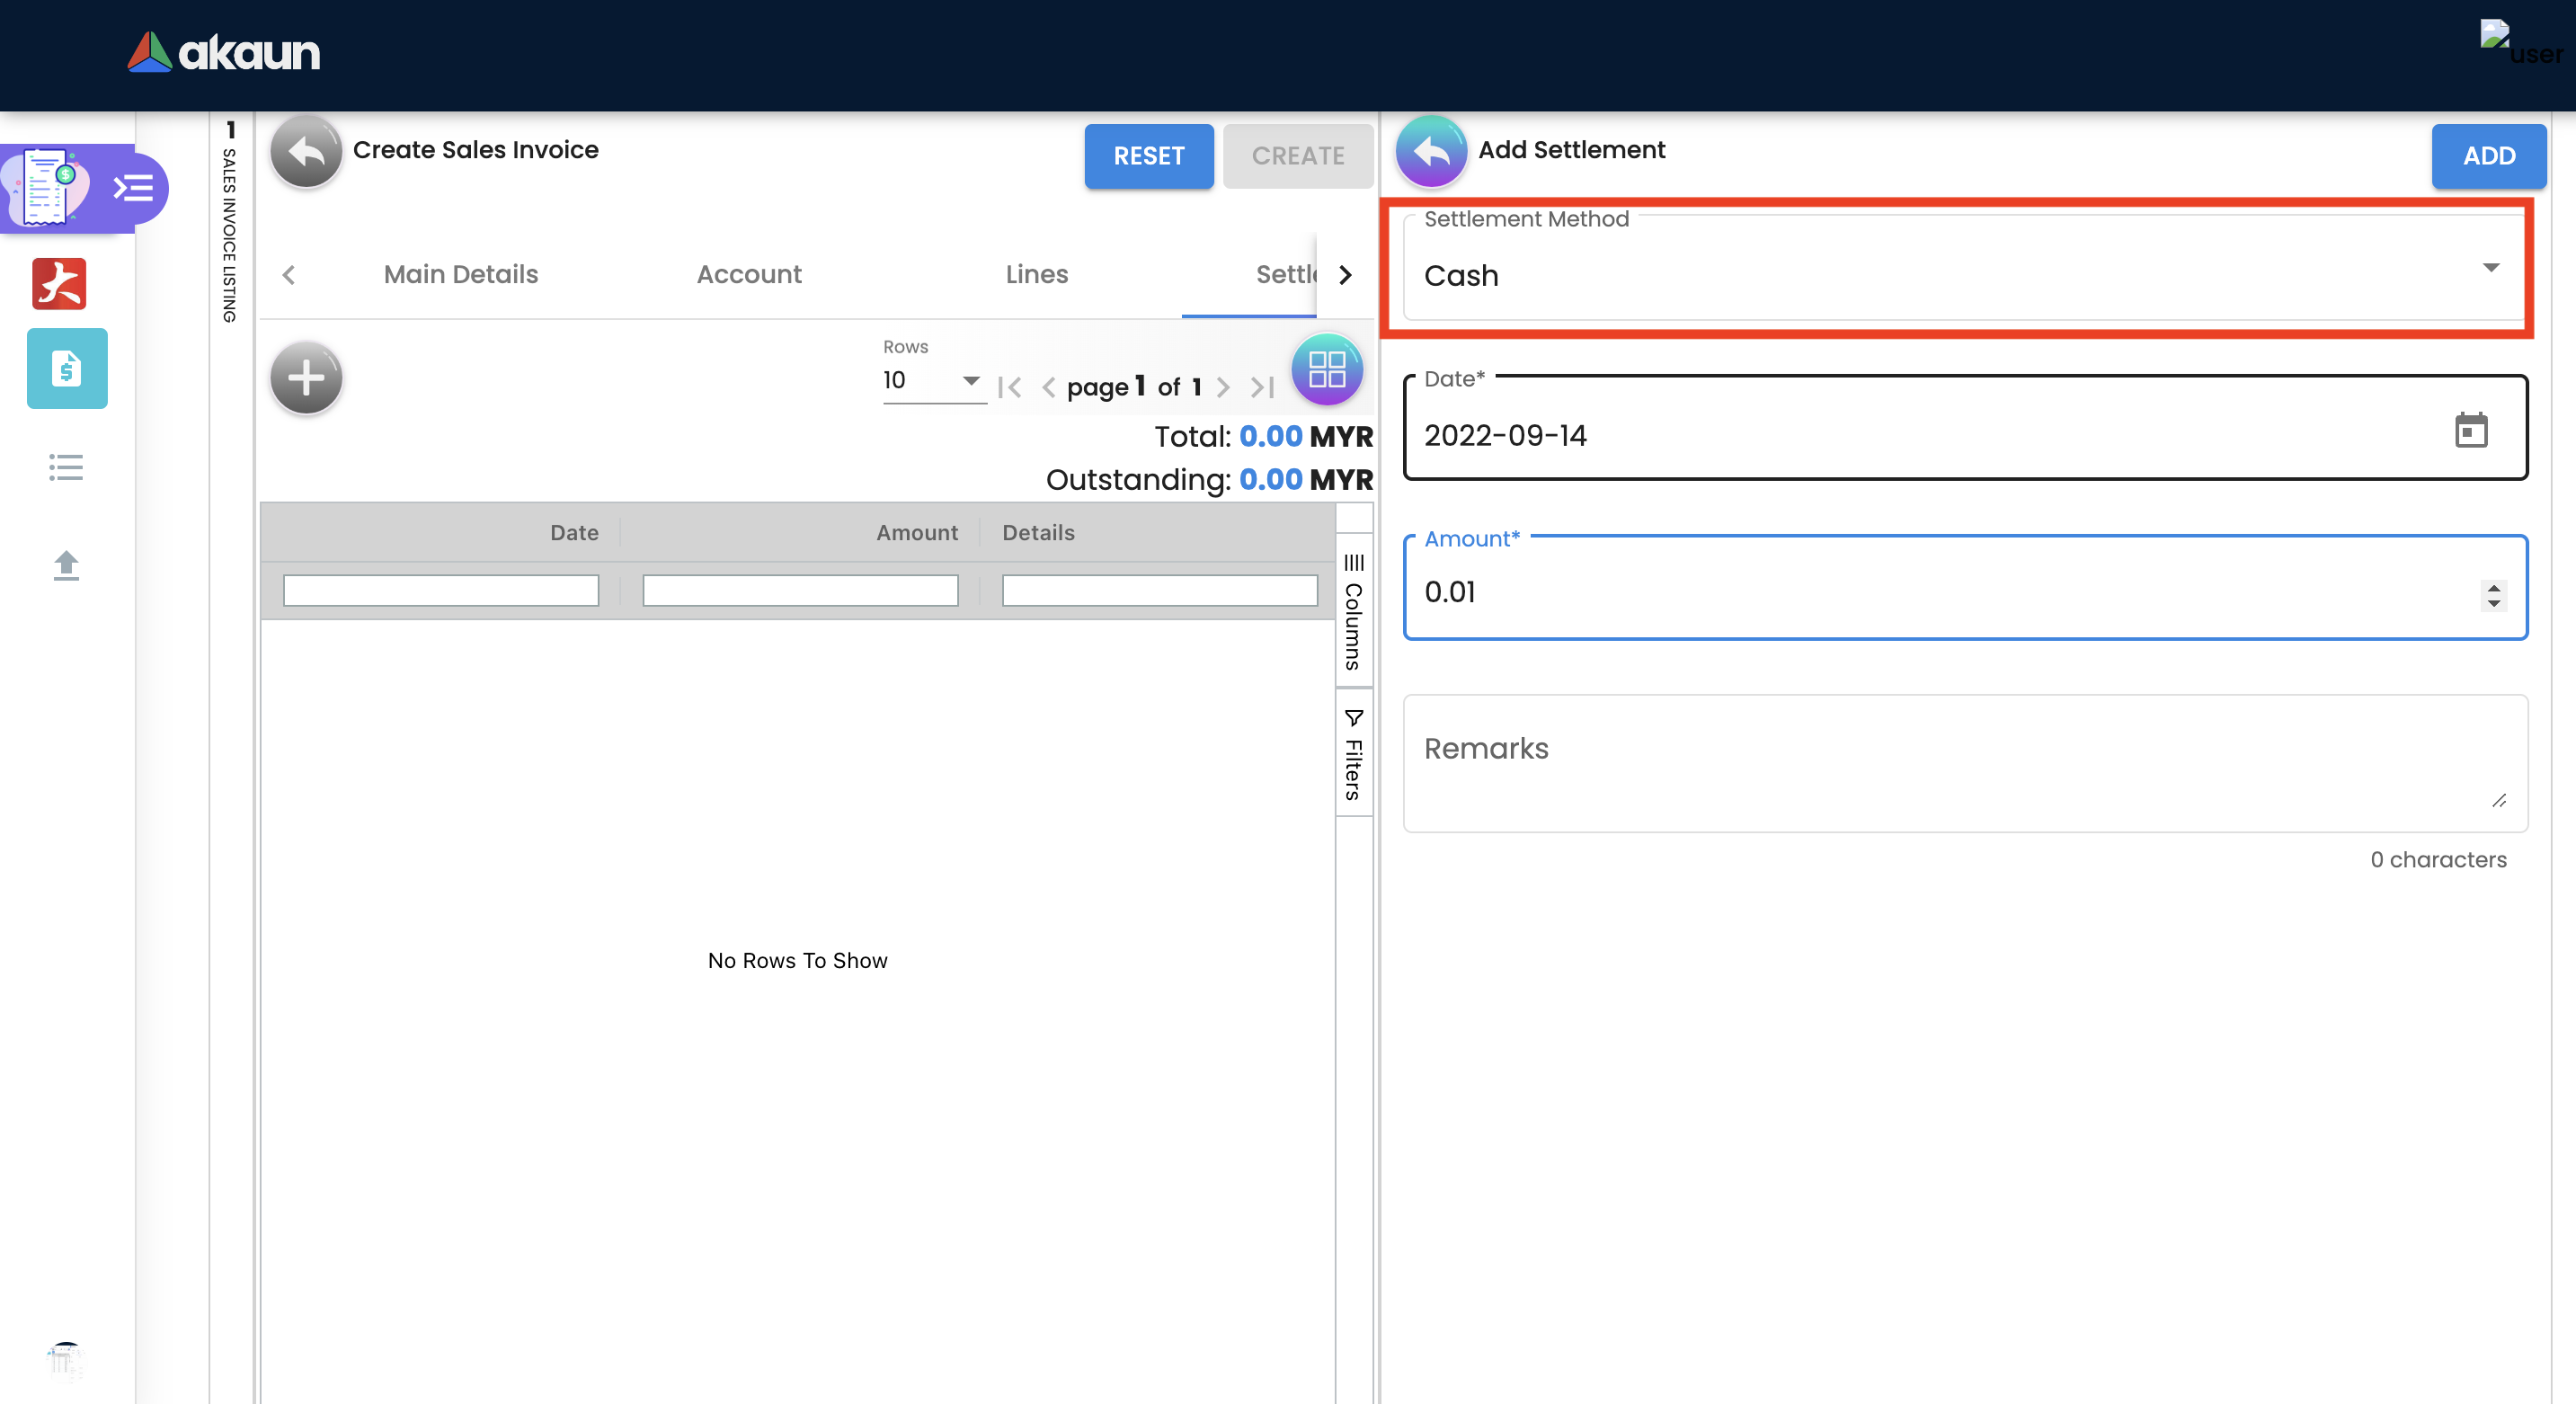Viewport: 2576px width, 1404px height.
Task: Open the calendar date picker icon
Action: click(2470, 431)
